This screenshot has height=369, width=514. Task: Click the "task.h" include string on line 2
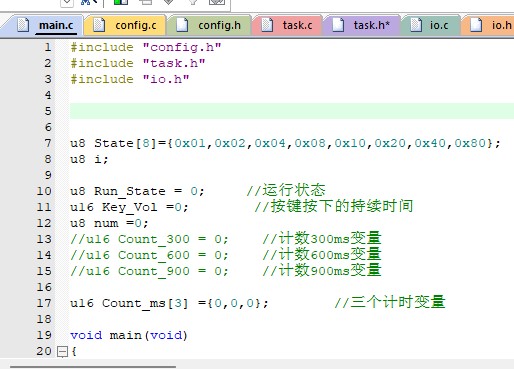[x=174, y=63]
